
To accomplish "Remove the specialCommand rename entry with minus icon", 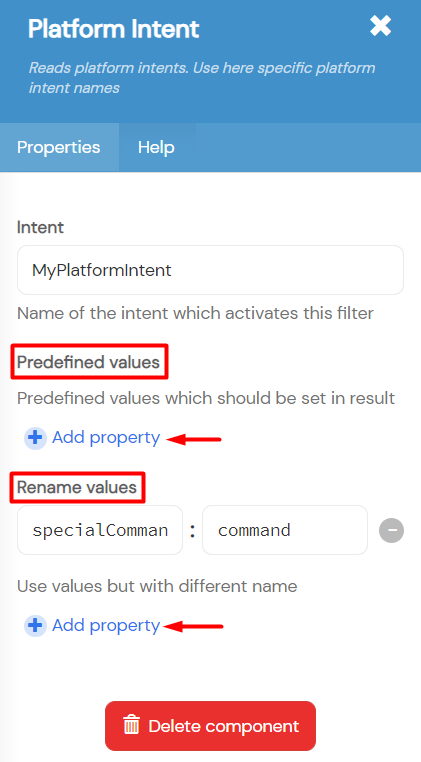I will click(391, 530).
